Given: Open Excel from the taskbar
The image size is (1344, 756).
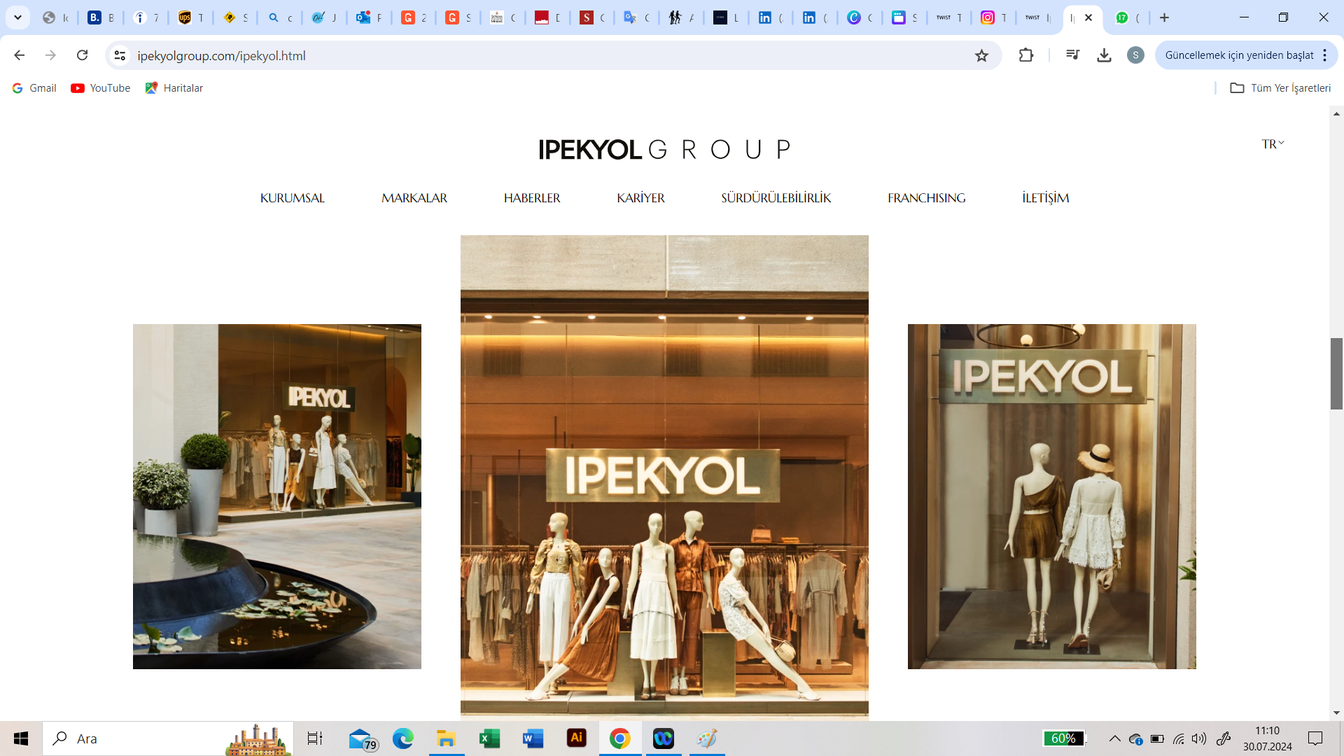Looking at the screenshot, I should click(x=489, y=739).
